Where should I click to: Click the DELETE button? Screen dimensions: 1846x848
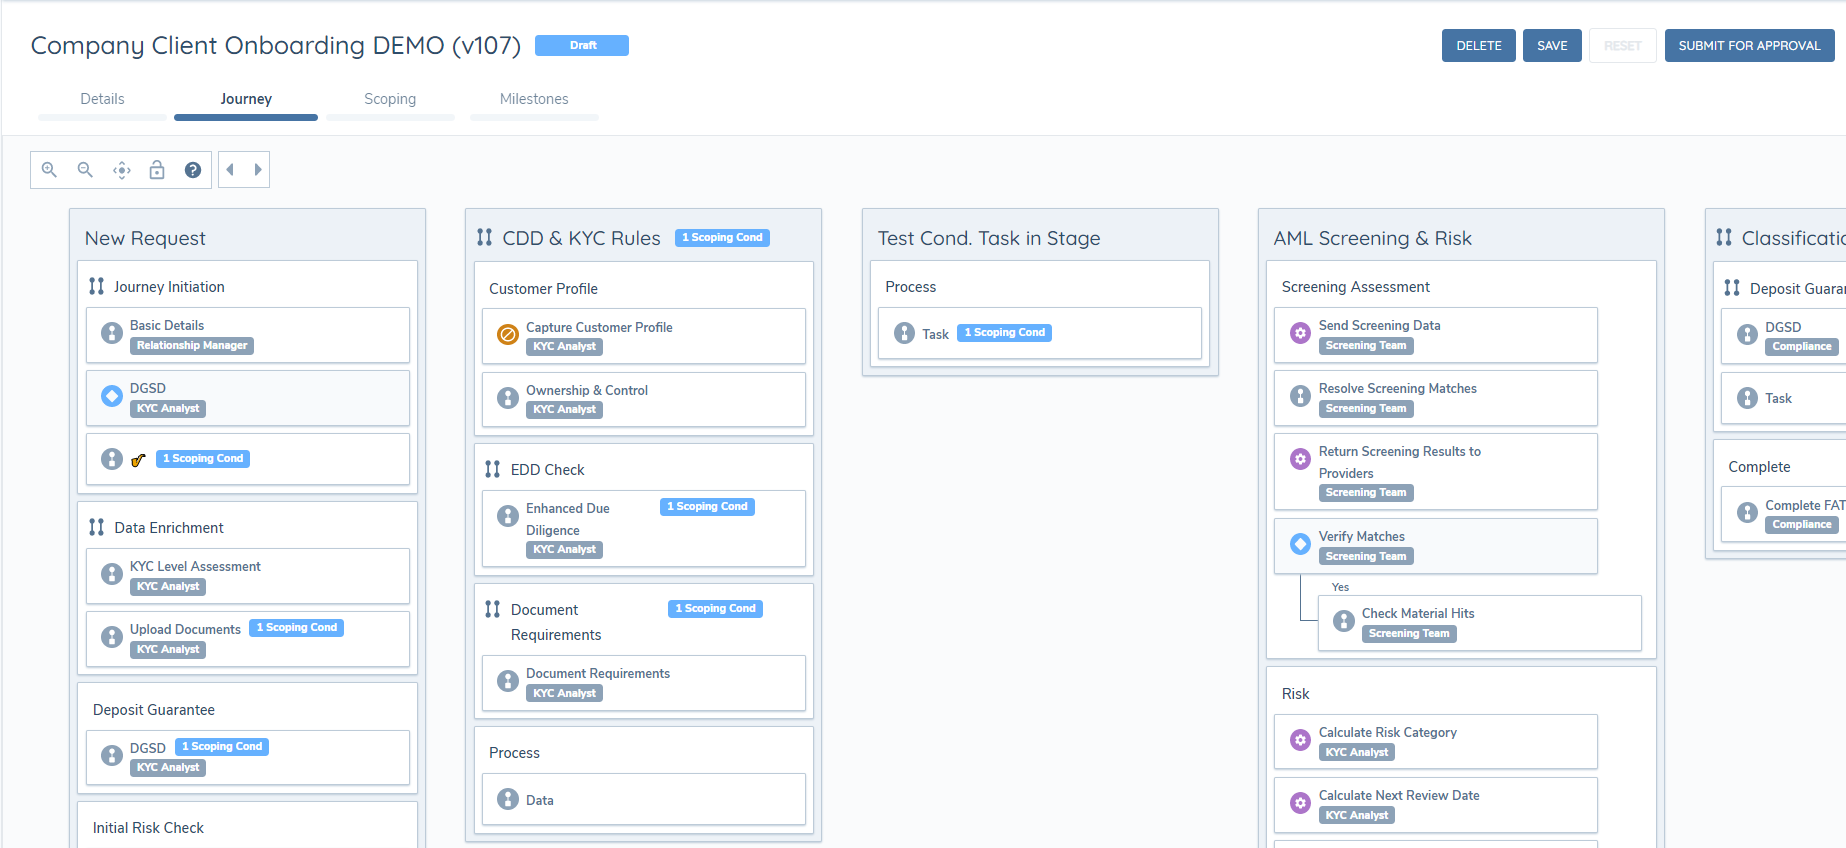click(x=1478, y=46)
